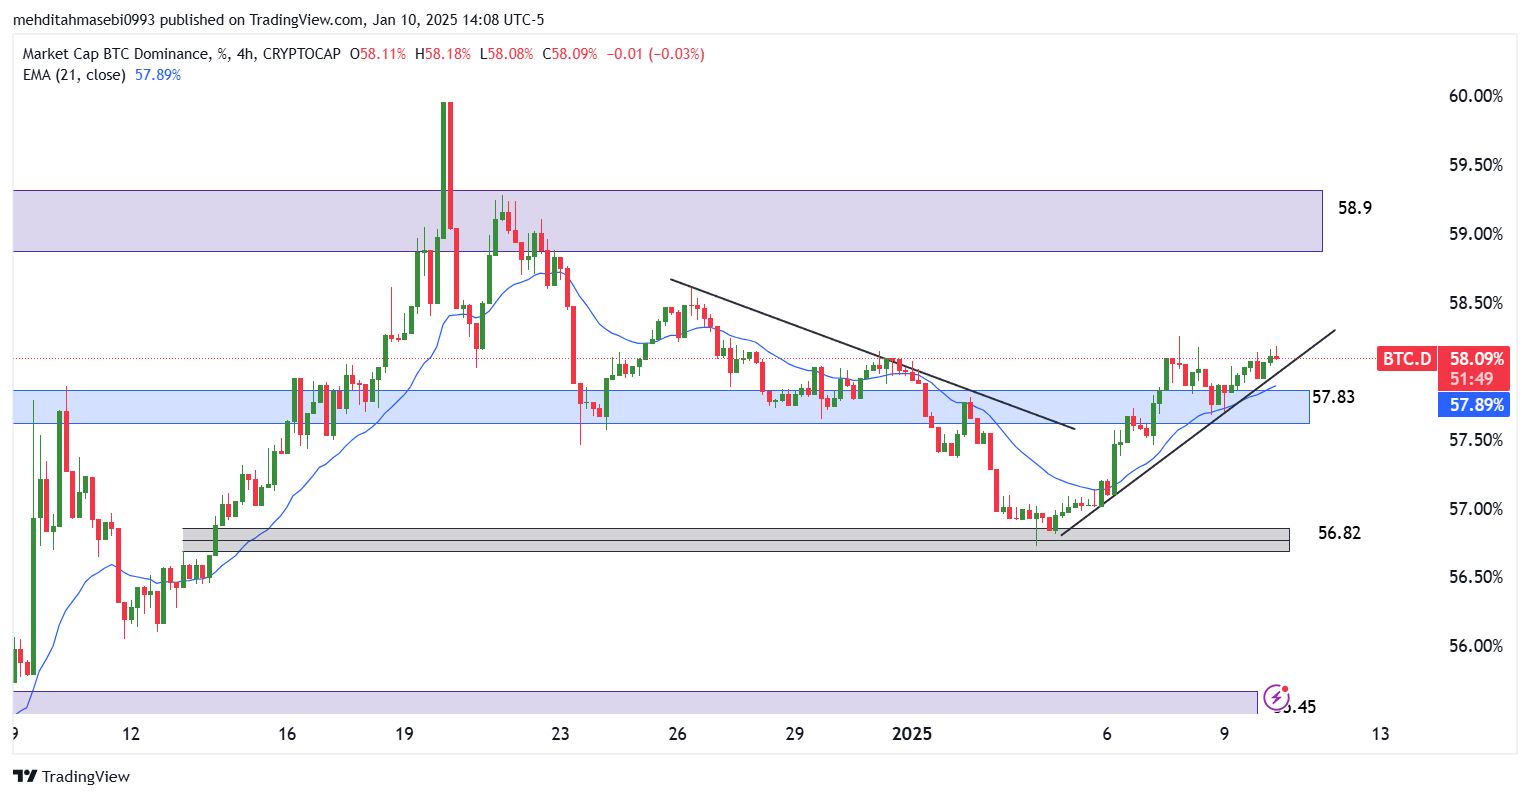Image resolution: width=1530 pixels, height=798 pixels.
Task: Select the ascending black trendline
Action: point(1198,431)
